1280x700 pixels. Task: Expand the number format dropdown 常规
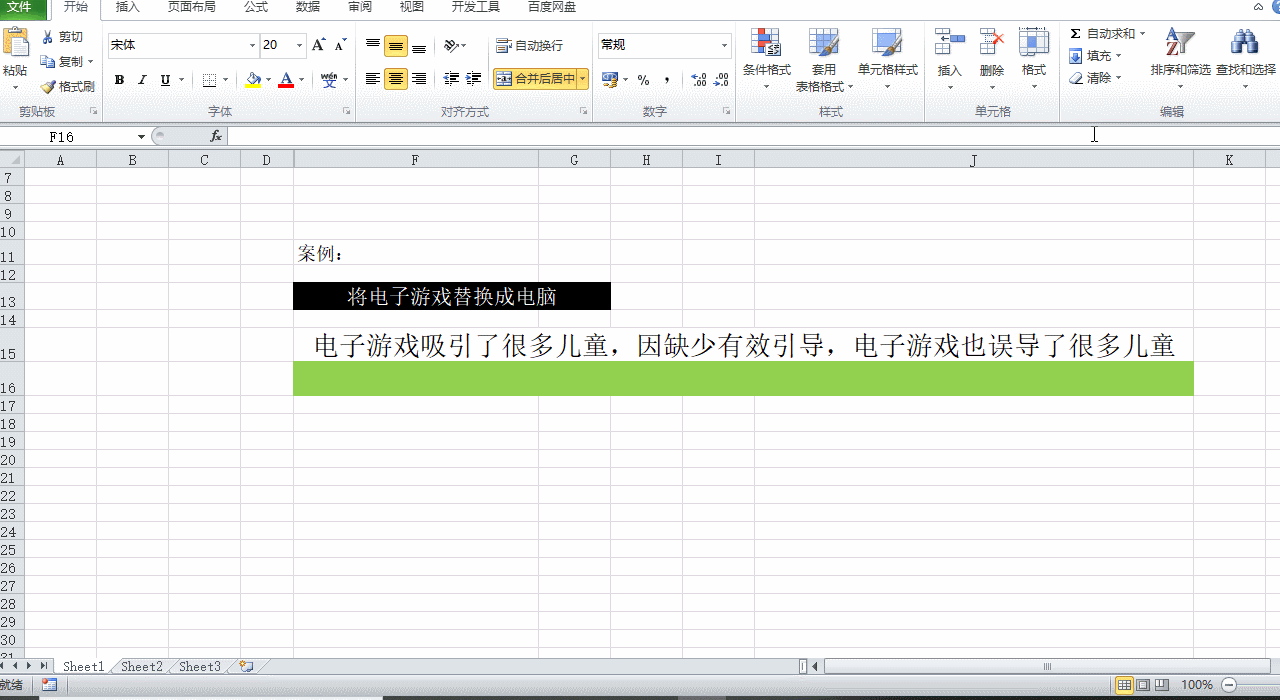[x=725, y=46]
